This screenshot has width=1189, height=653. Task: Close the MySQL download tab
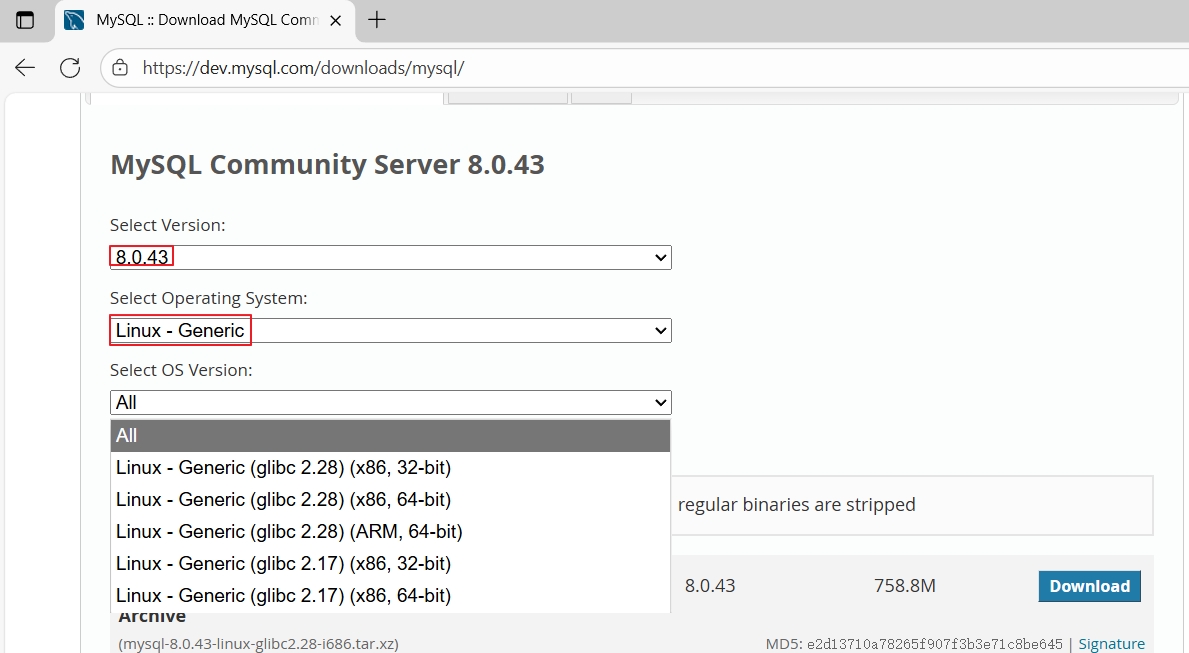[x=336, y=20]
